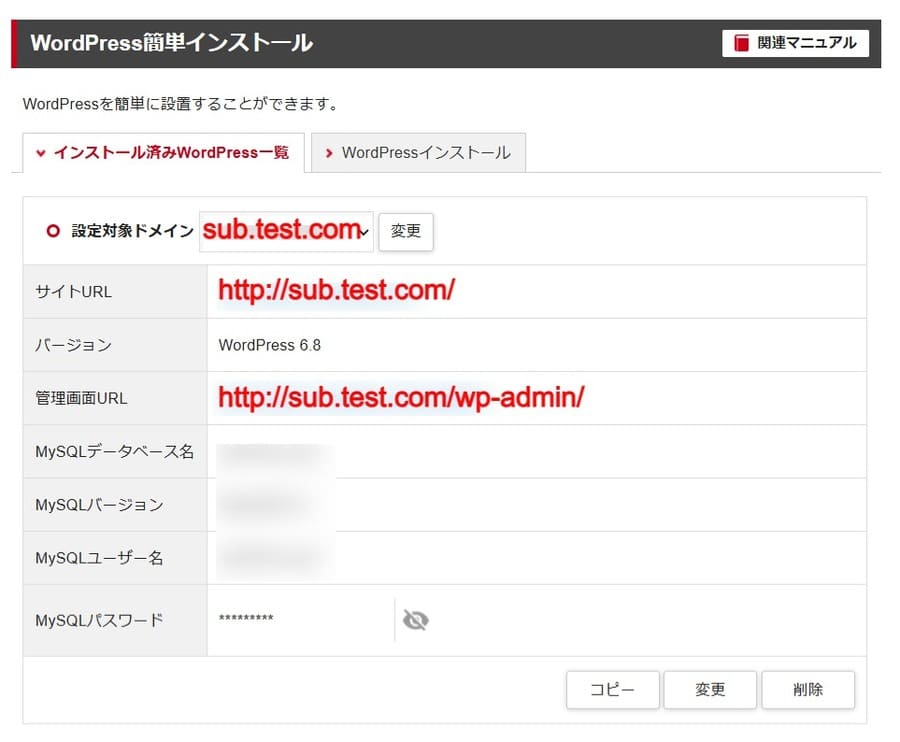Toggle MySQL password visibility eye icon

pos(415,621)
